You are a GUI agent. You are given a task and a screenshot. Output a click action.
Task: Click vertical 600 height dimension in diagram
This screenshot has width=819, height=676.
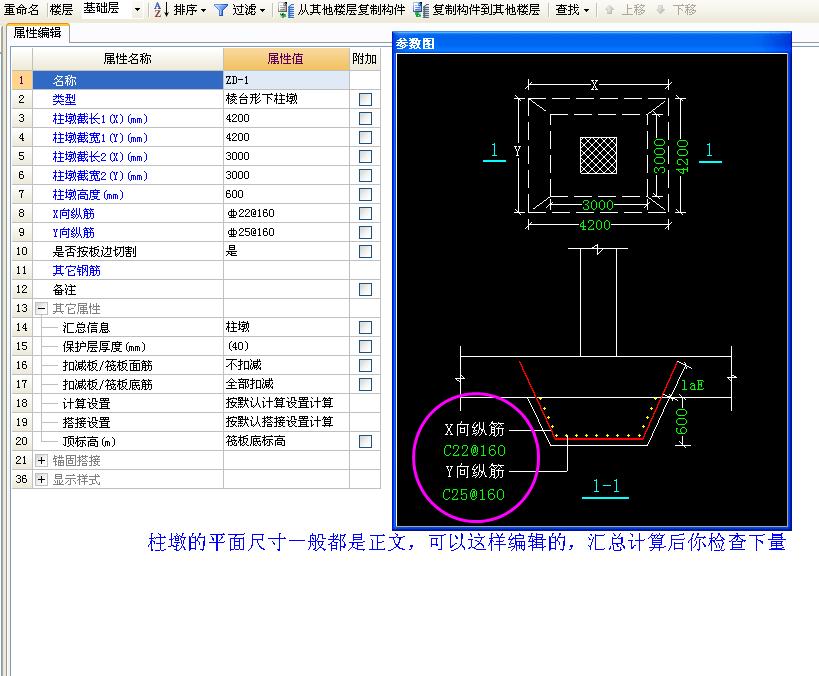click(x=682, y=422)
